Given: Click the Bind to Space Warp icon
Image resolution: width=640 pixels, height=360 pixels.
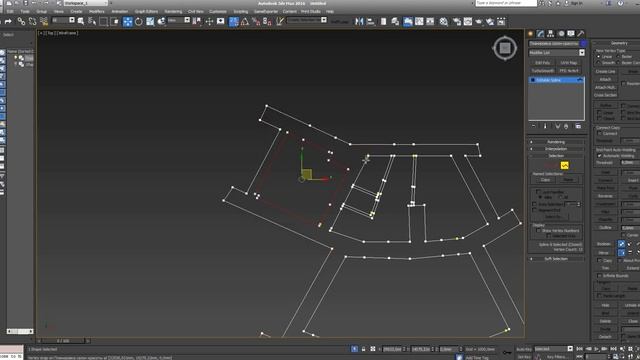Looking at the screenshot, I should pos(44,22).
